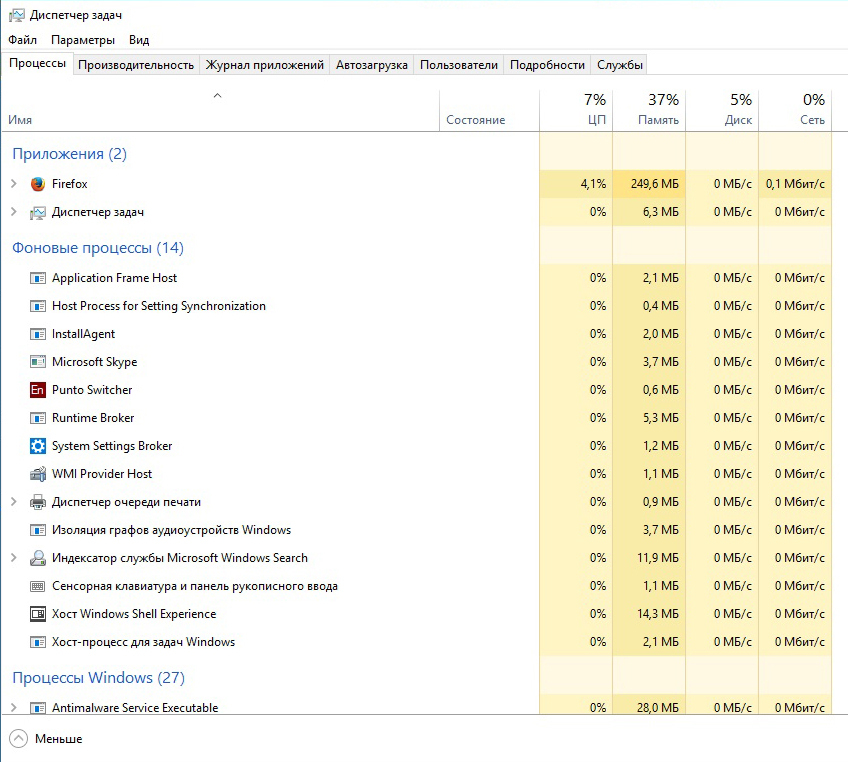Open the Файл menu
Image resolution: width=848 pixels, height=762 pixels.
tap(22, 40)
